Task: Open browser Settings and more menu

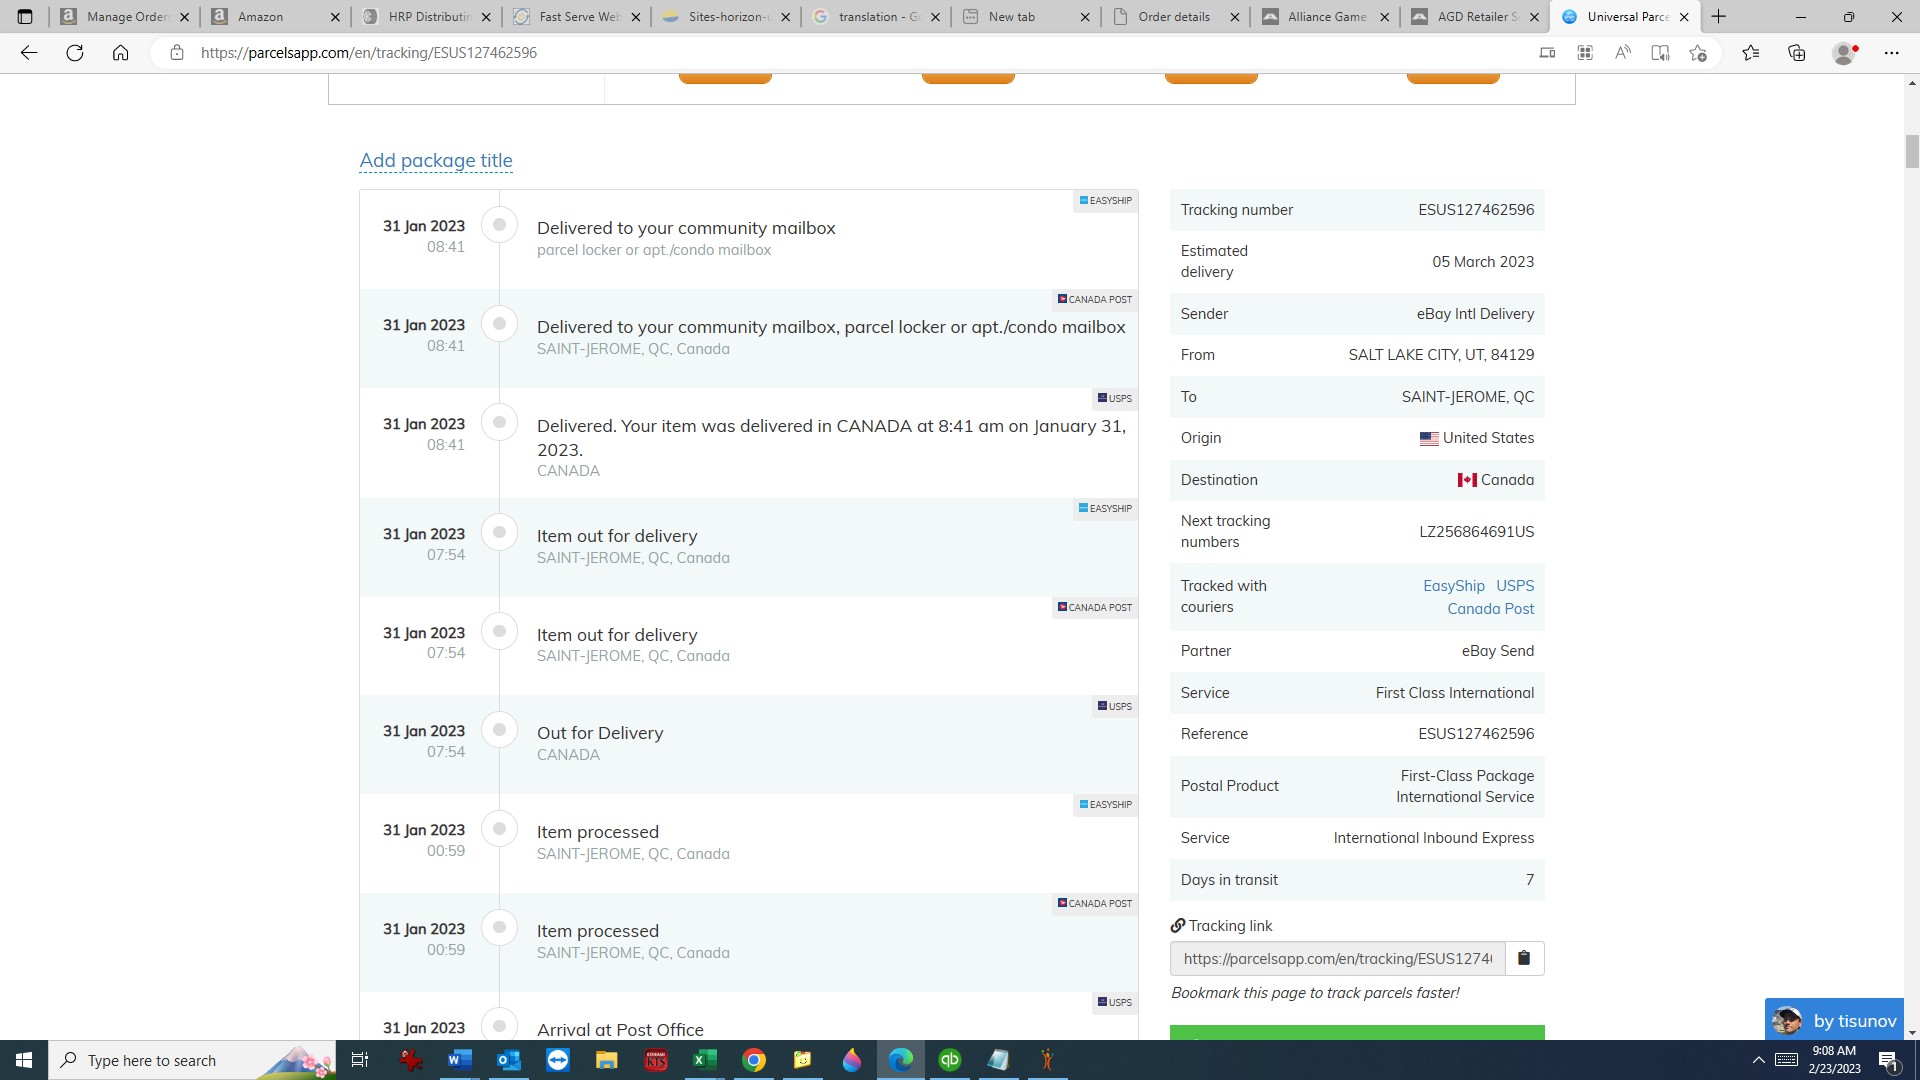Action: [1891, 53]
